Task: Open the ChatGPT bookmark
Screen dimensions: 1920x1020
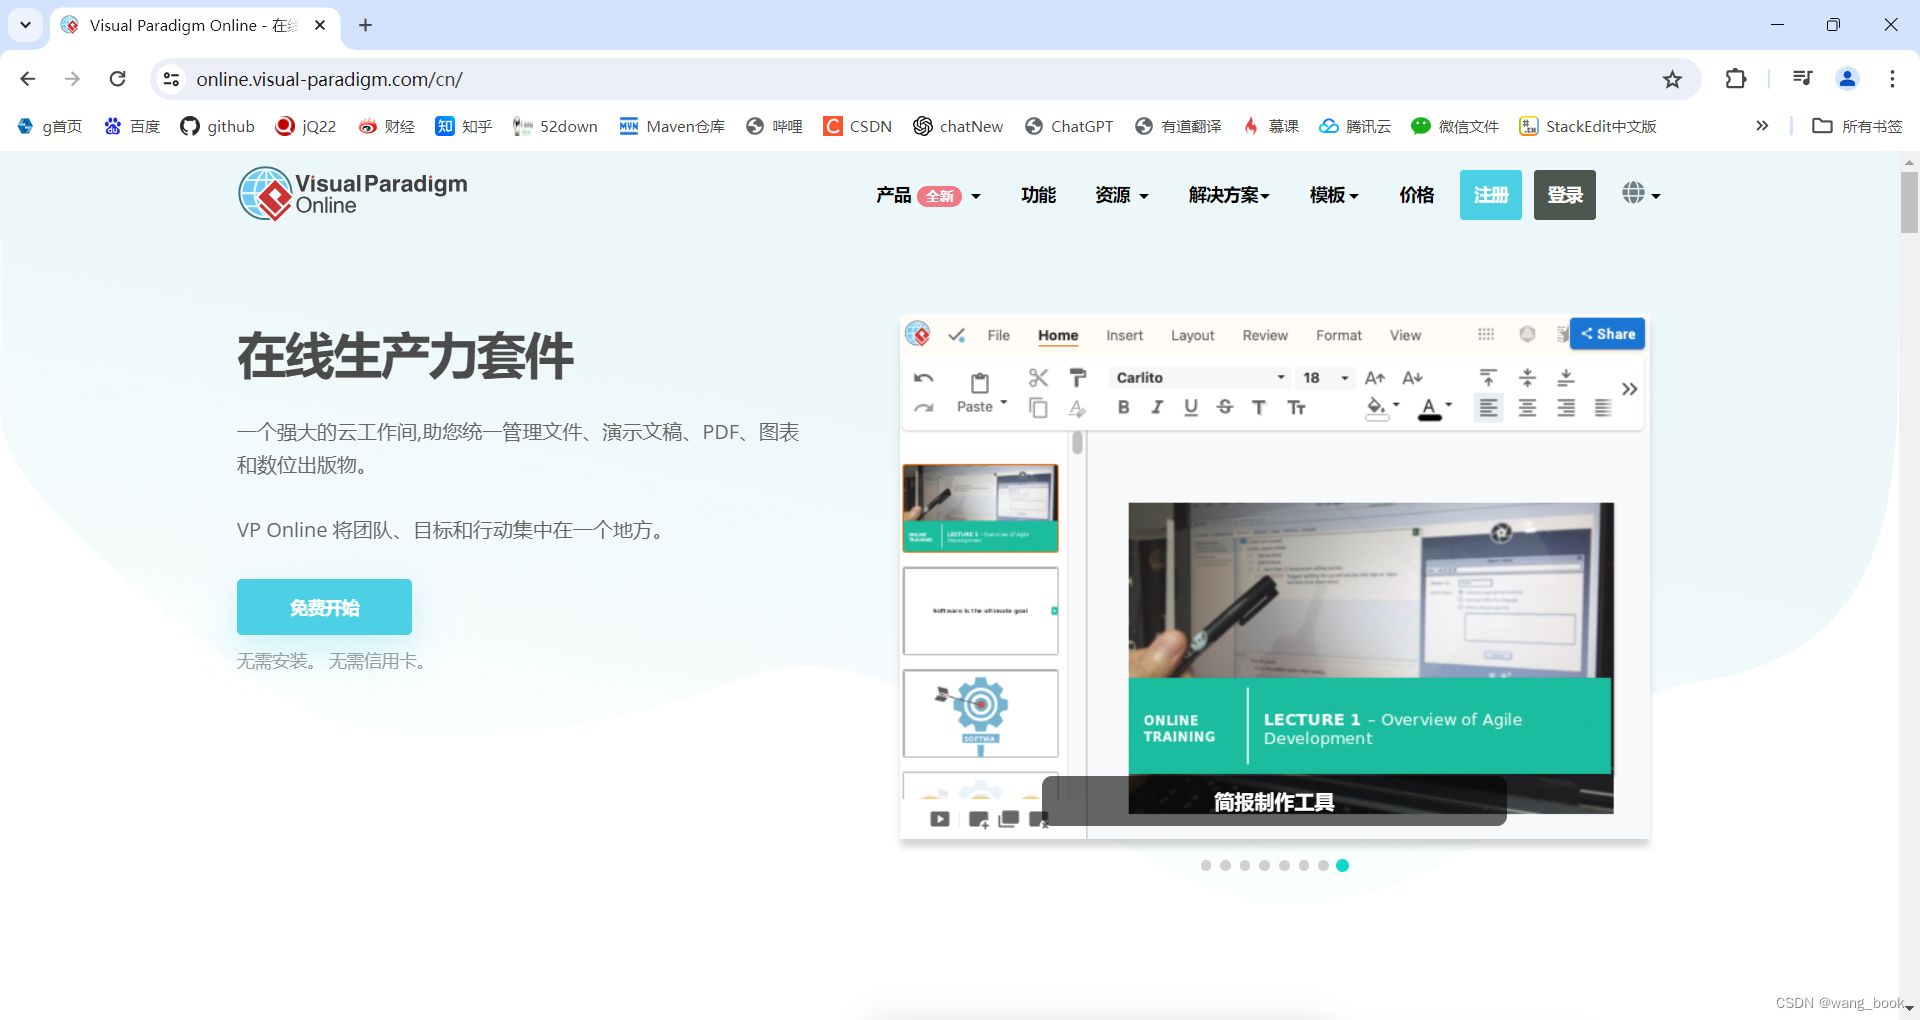Action: pyautogui.click(x=1069, y=126)
